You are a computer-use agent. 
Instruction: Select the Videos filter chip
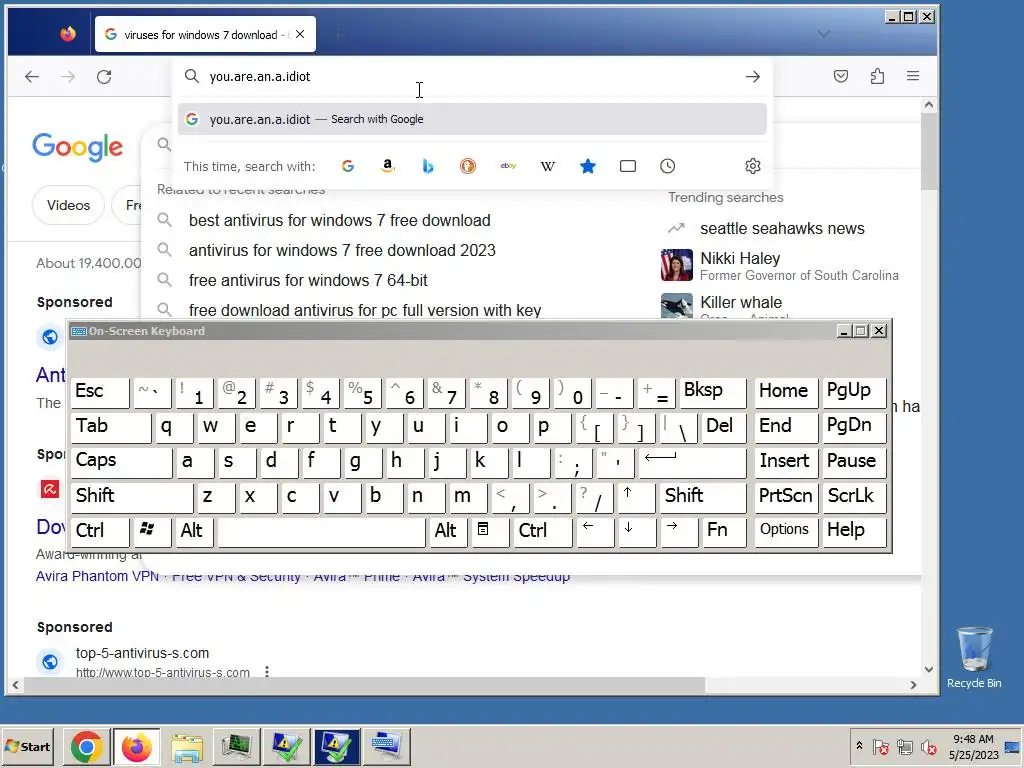68,205
